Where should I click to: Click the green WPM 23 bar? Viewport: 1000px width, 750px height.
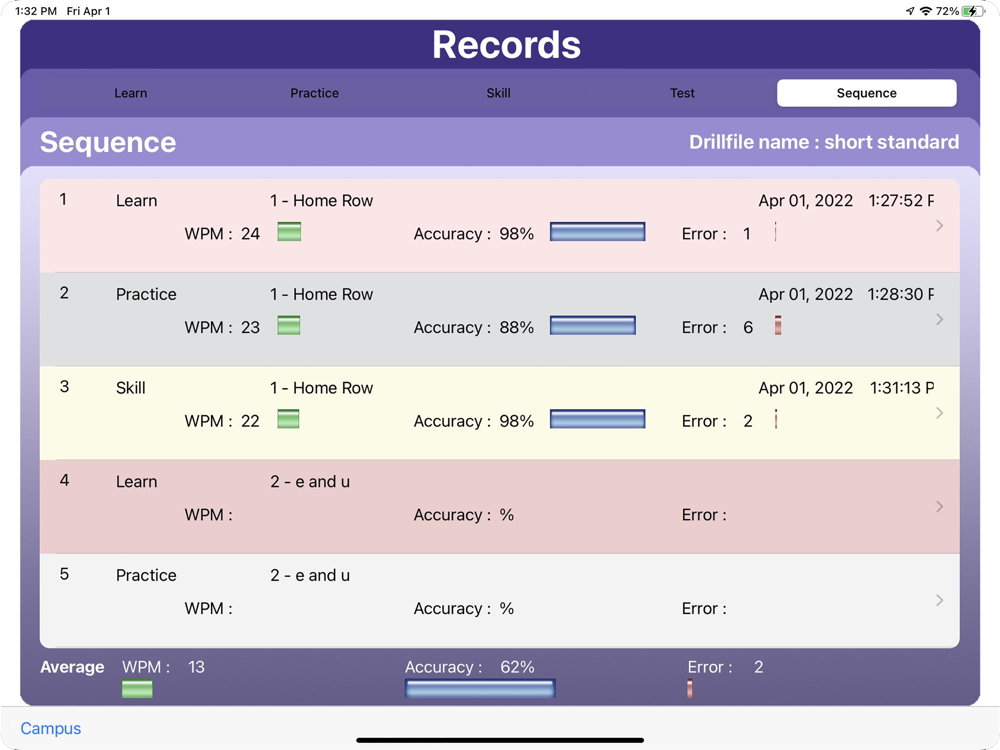tap(289, 326)
